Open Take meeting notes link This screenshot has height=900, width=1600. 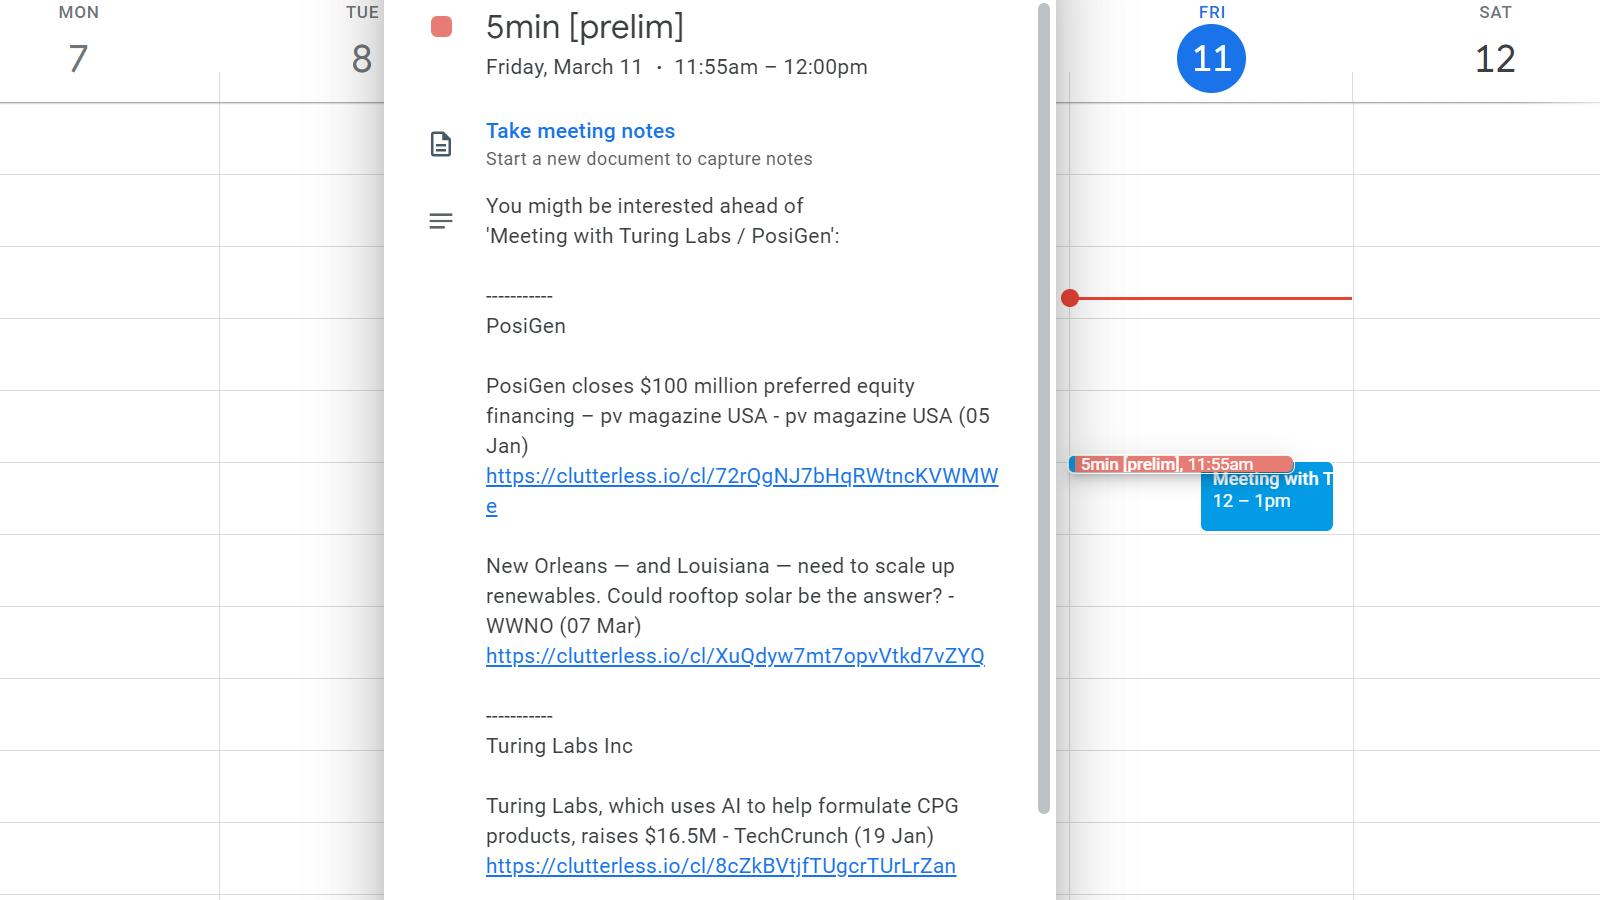[x=580, y=131]
